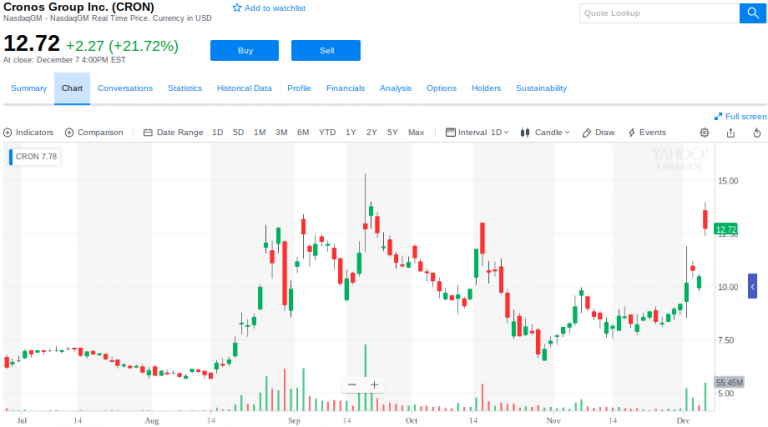Click the Draw pencil icon

[586, 133]
